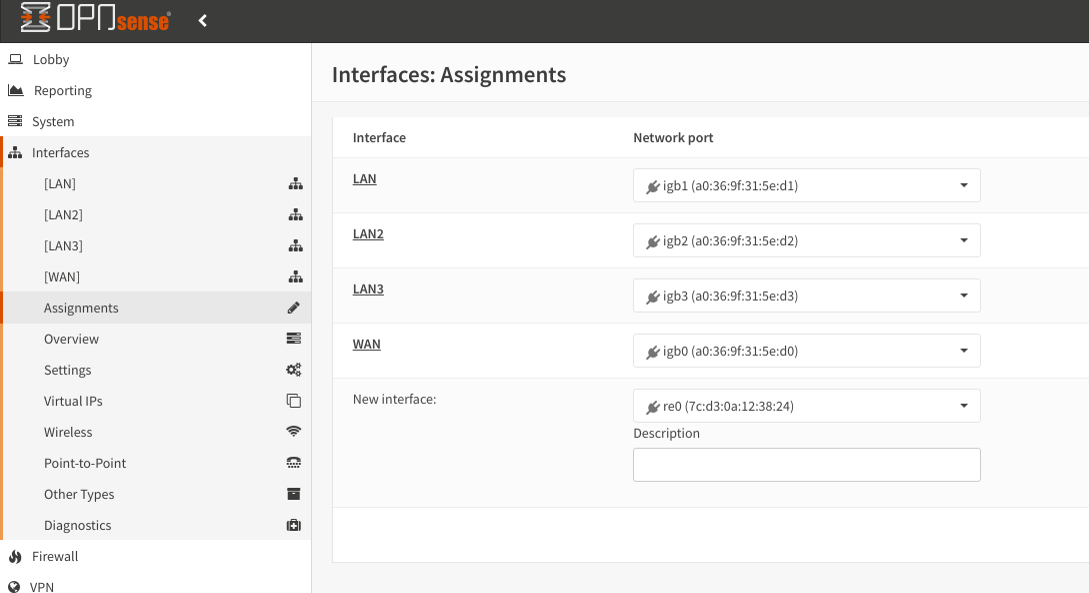This screenshot has height=593, width=1089.
Task: Click the LAN interface link
Action: (x=365, y=178)
